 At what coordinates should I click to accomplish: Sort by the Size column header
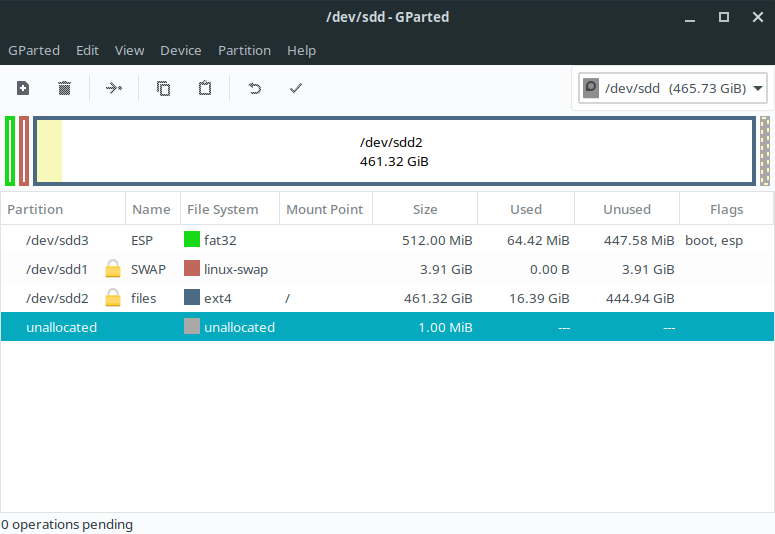pyautogui.click(x=425, y=209)
